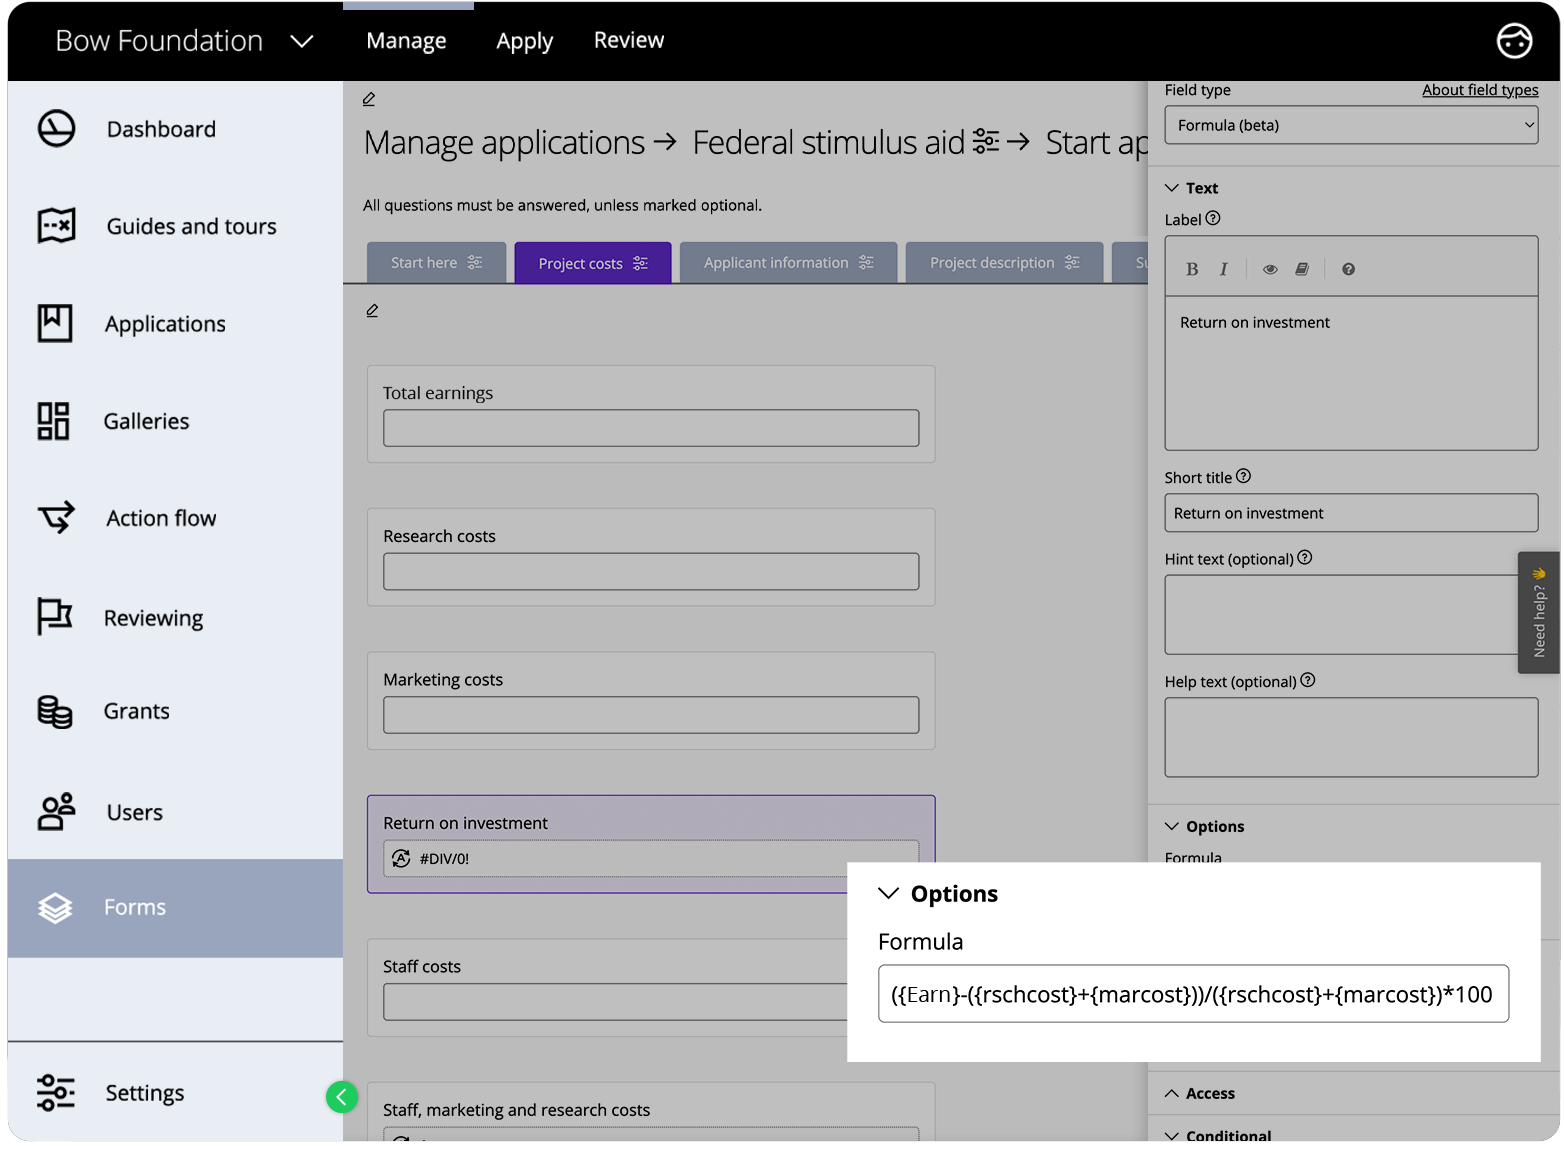Open the Need help panel

(x=1539, y=612)
